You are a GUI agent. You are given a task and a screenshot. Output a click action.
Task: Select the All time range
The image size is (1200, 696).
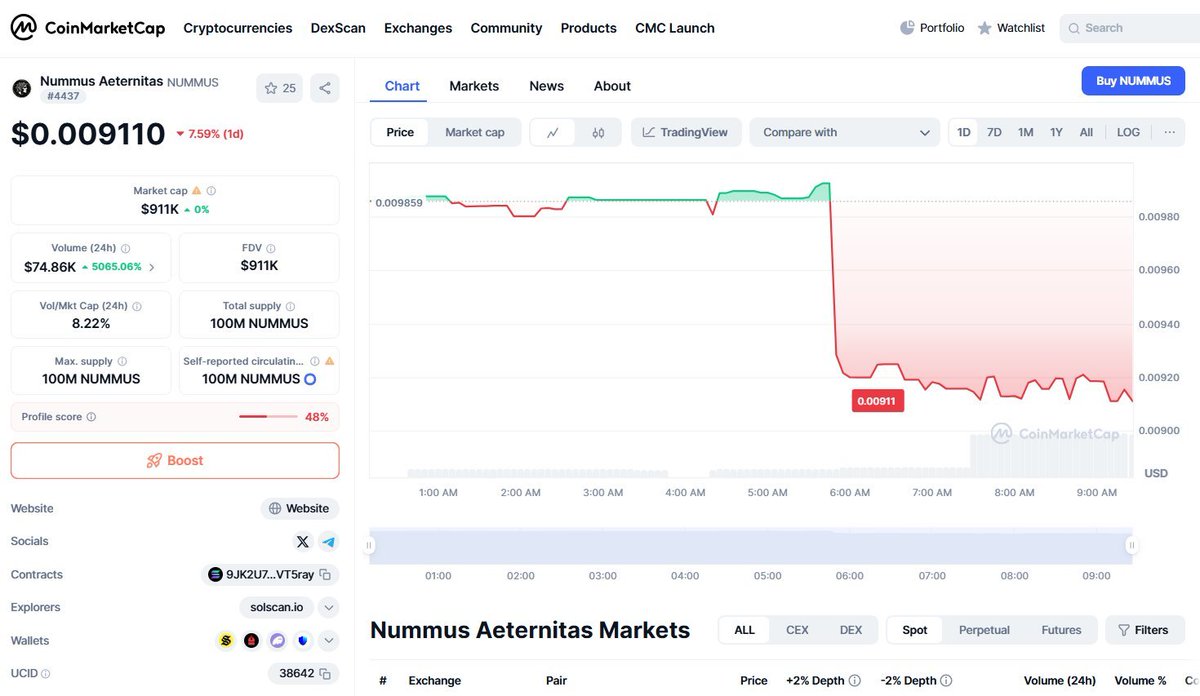pos(1086,132)
